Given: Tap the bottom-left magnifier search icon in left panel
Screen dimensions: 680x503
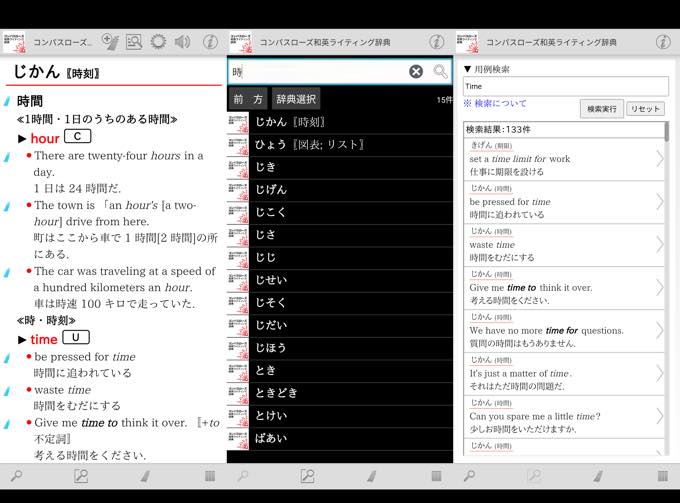Looking at the screenshot, I should [x=16, y=476].
